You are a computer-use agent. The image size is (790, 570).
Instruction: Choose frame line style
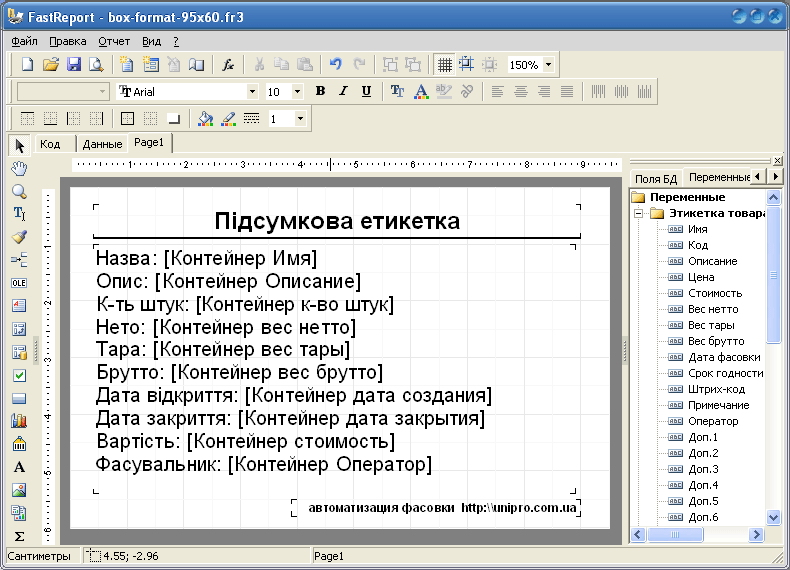251,118
